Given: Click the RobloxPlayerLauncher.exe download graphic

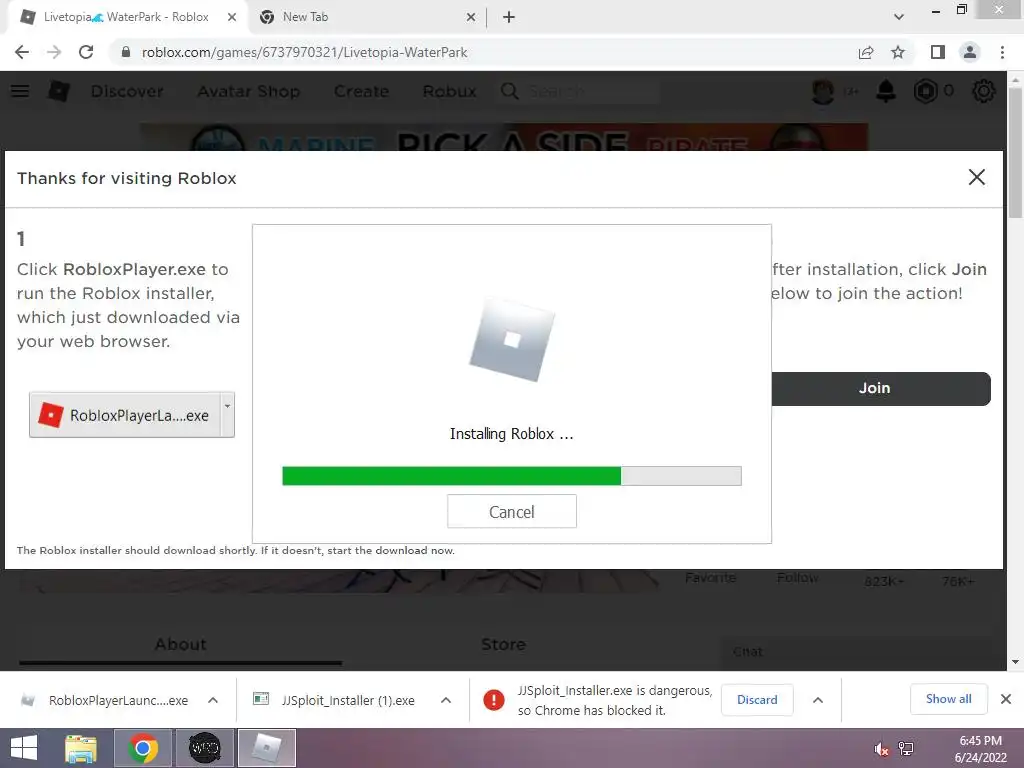Looking at the screenshot, I should coord(125,415).
